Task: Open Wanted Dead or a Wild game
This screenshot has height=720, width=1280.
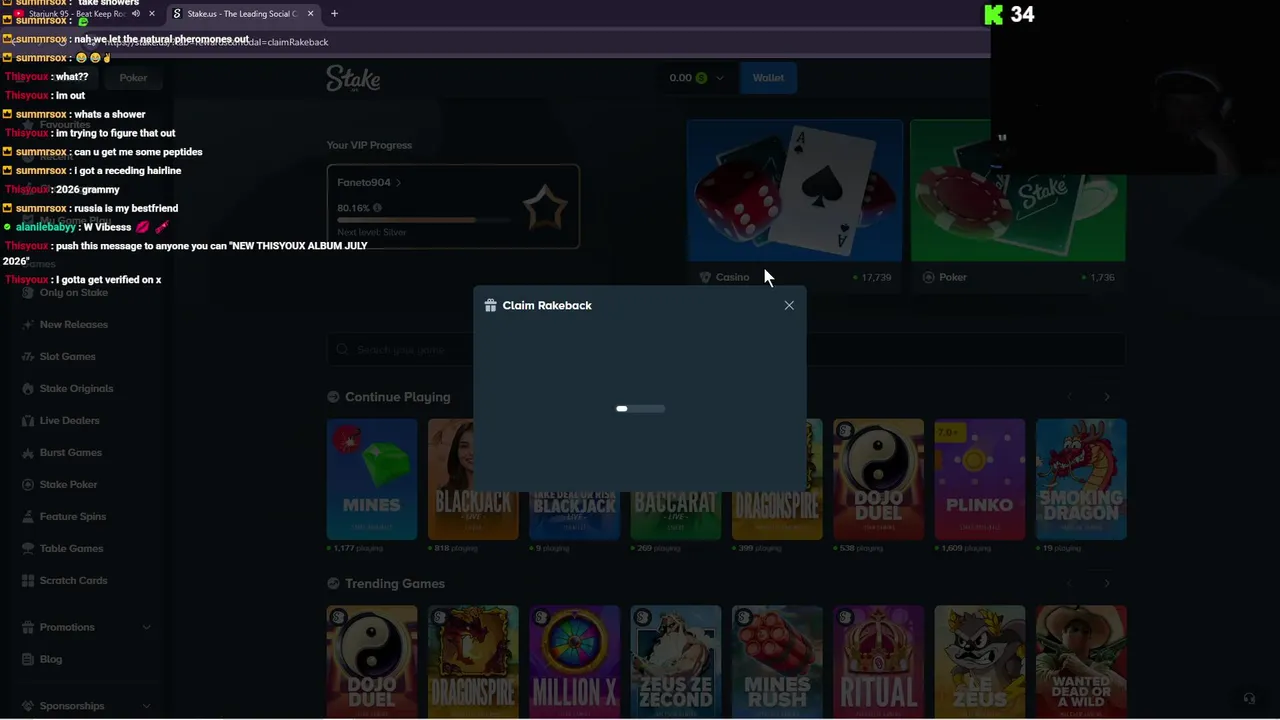Action: coord(1081,662)
